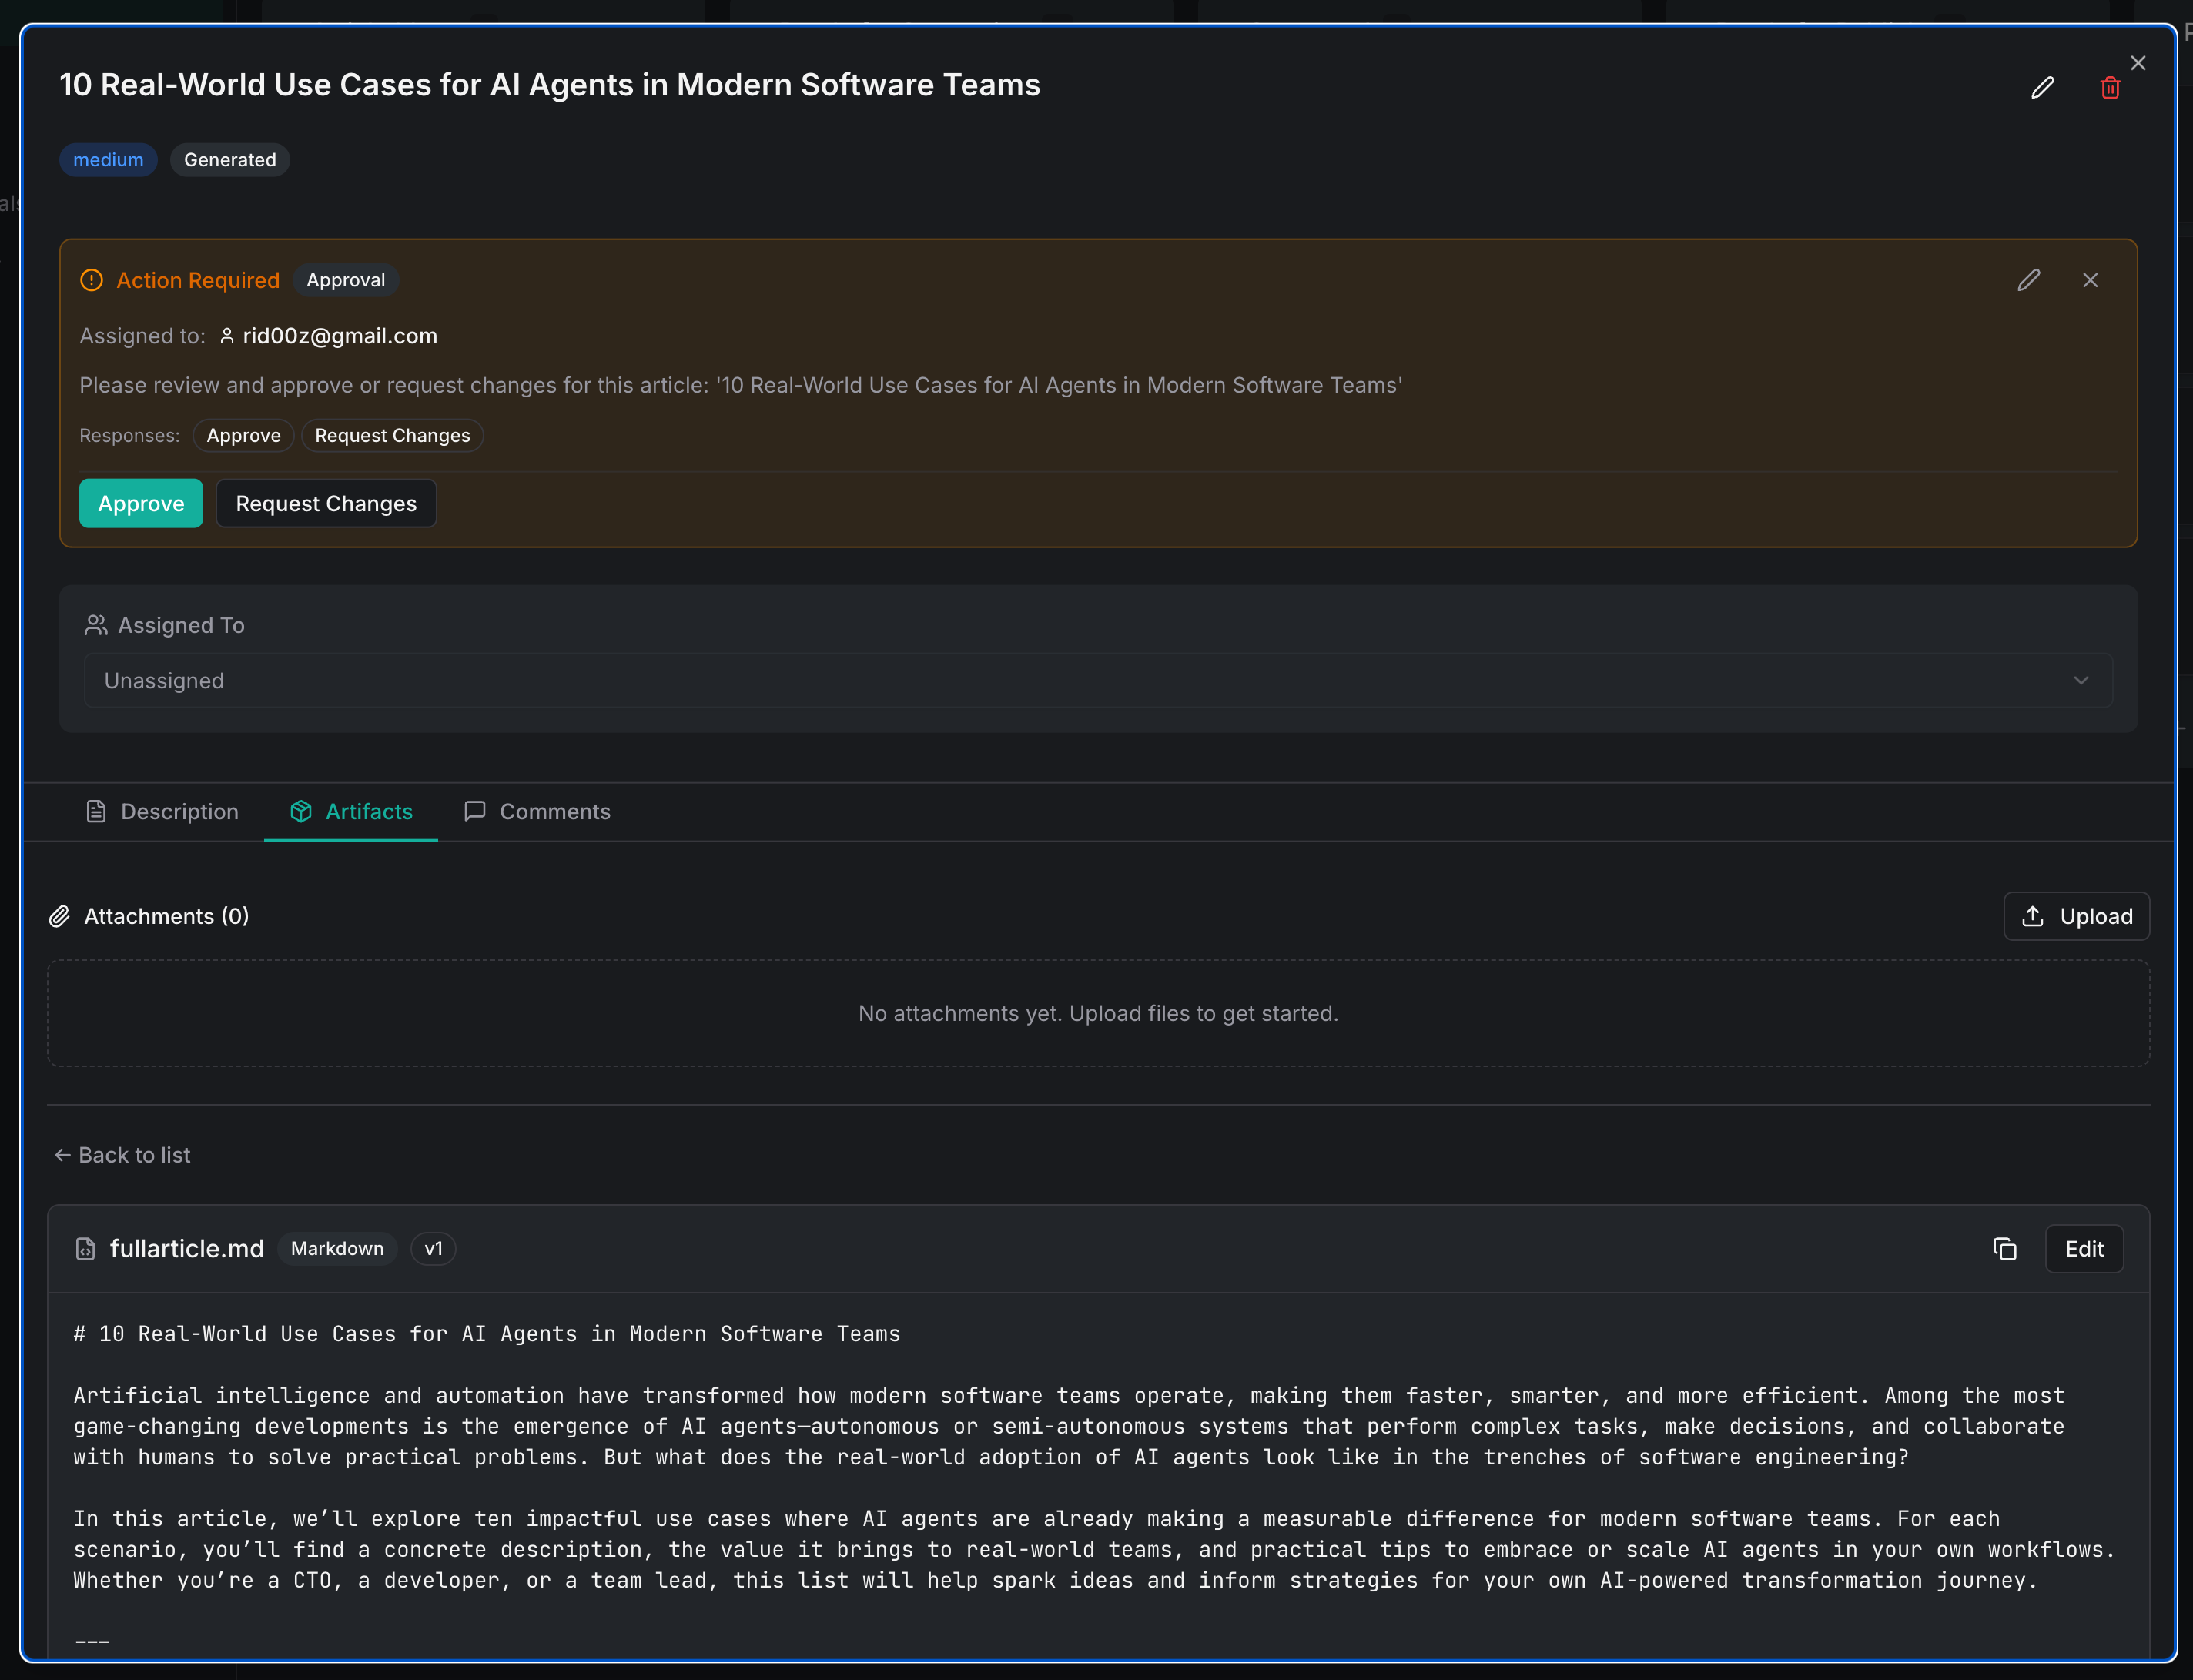Click the Action Required warning icon

coord(91,280)
